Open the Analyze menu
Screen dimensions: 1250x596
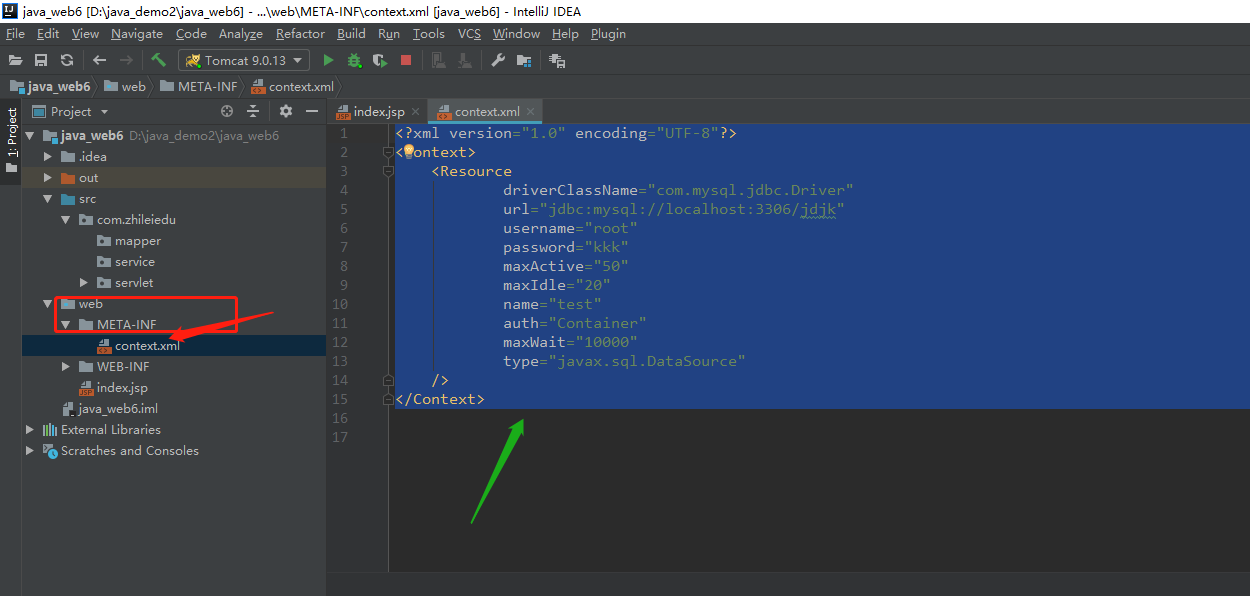[241, 33]
